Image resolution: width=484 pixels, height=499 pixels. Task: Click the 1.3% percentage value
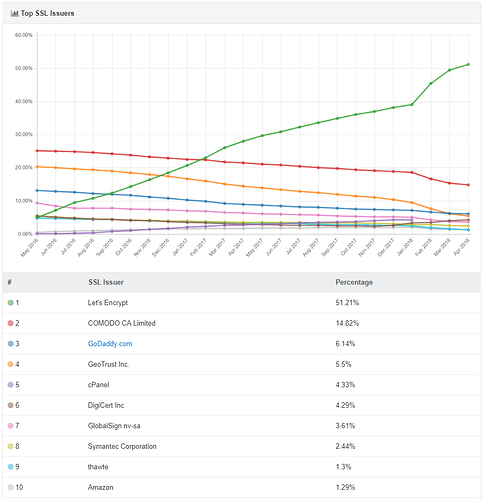click(x=343, y=467)
